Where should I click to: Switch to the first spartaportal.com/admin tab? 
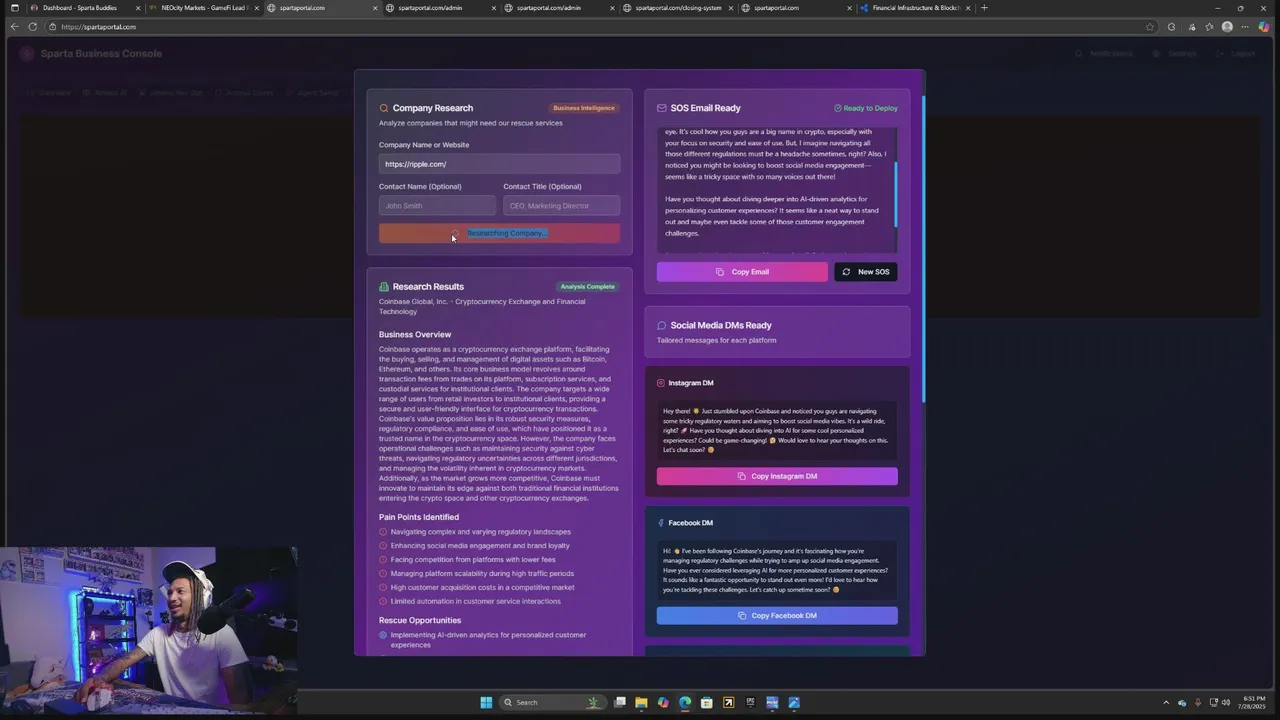[x=440, y=8]
